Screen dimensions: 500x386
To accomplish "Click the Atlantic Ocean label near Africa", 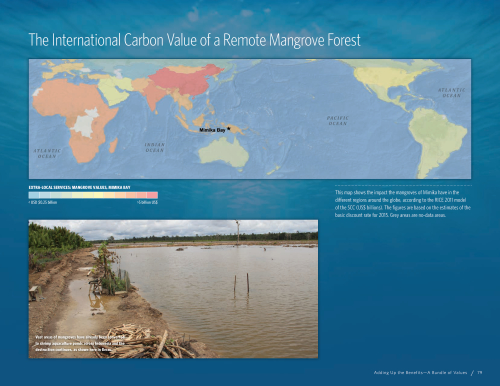I will pyautogui.click(x=47, y=153).
